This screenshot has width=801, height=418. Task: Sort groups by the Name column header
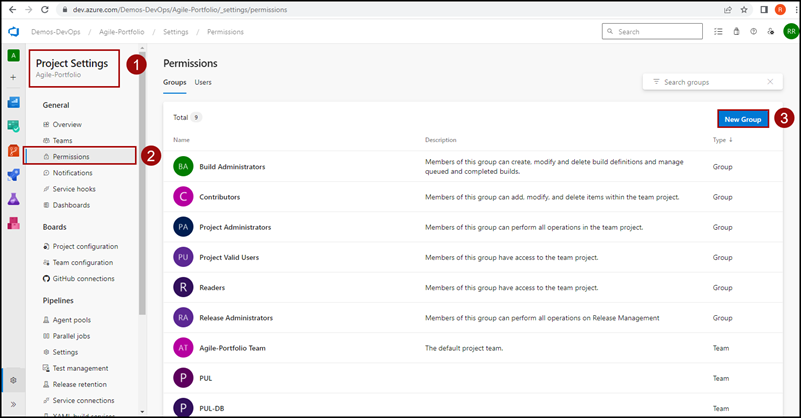coord(181,140)
